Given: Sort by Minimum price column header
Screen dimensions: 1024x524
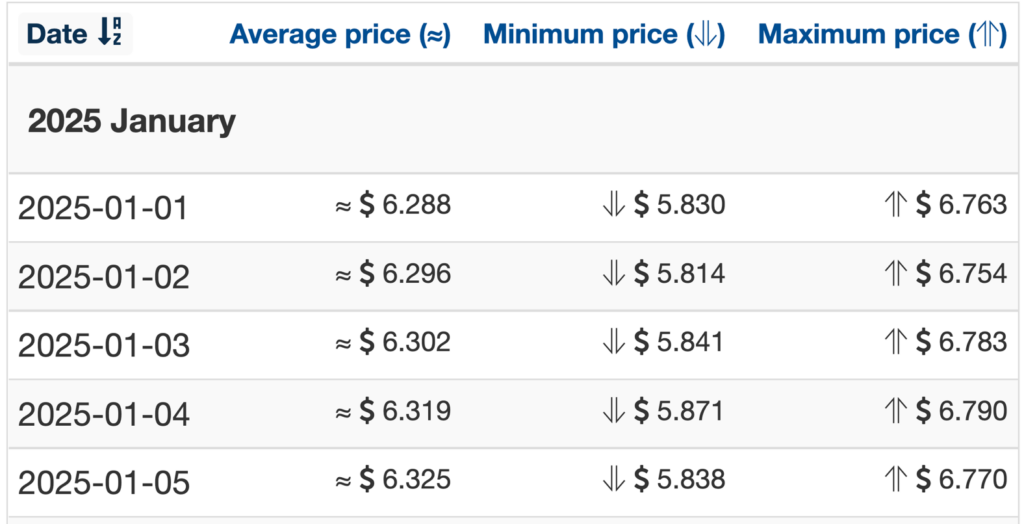Looking at the screenshot, I should (x=604, y=34).
